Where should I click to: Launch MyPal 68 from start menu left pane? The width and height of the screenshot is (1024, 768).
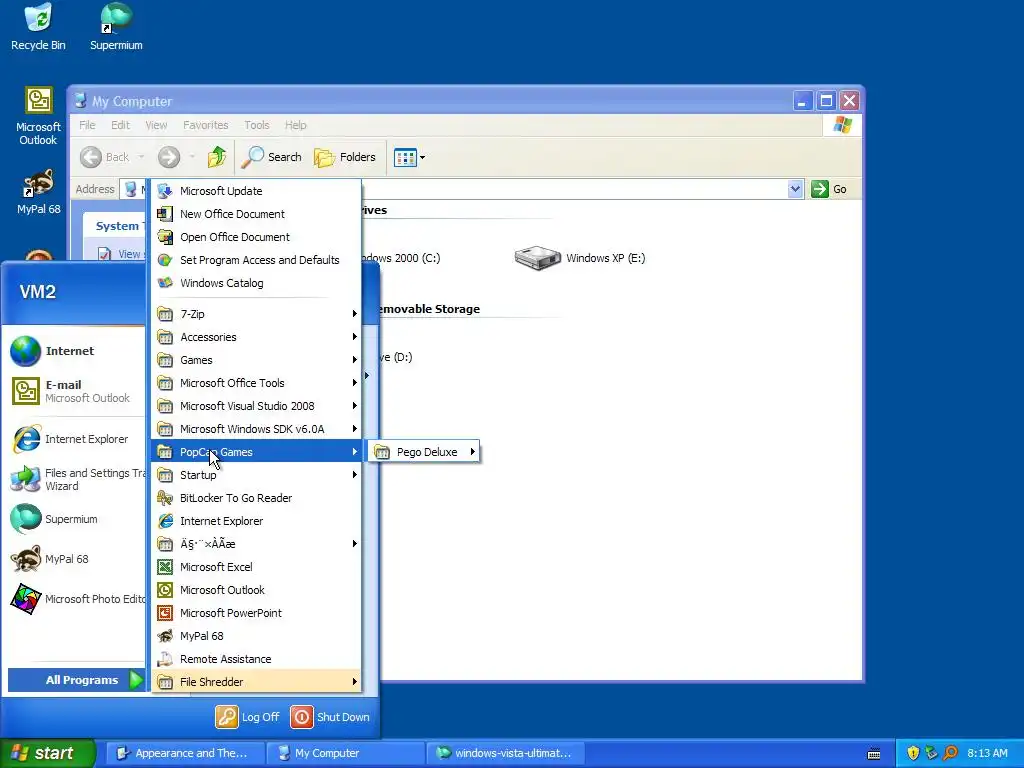(75, 559)
